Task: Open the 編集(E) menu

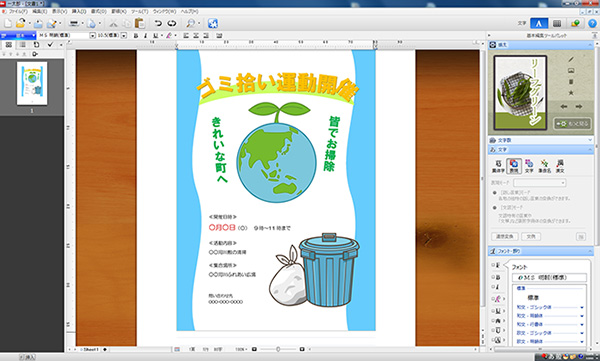Action: tap(39, 11)
